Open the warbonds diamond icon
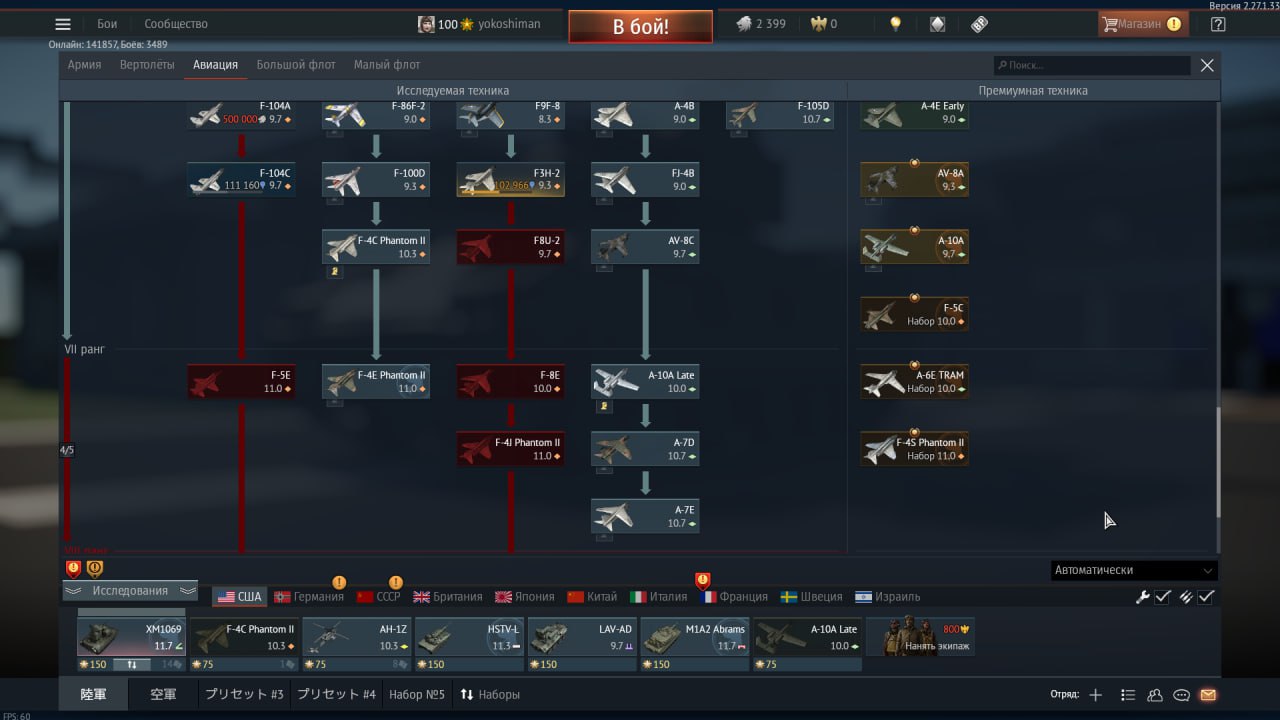 pyautogui.click(x=937, y=24)
